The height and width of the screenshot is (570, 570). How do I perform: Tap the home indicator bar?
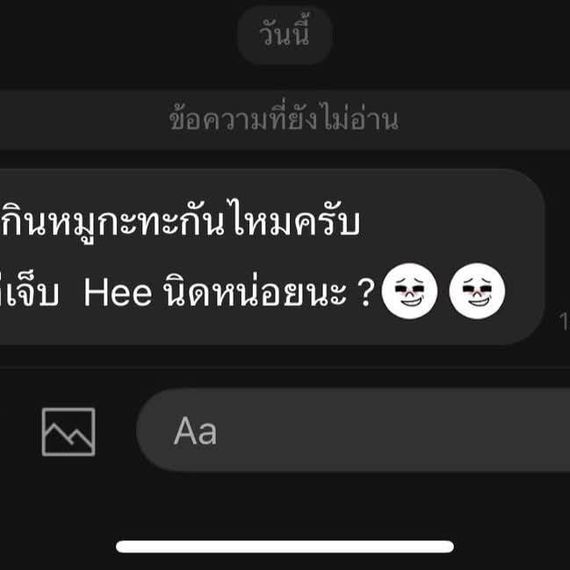point(285,546)
